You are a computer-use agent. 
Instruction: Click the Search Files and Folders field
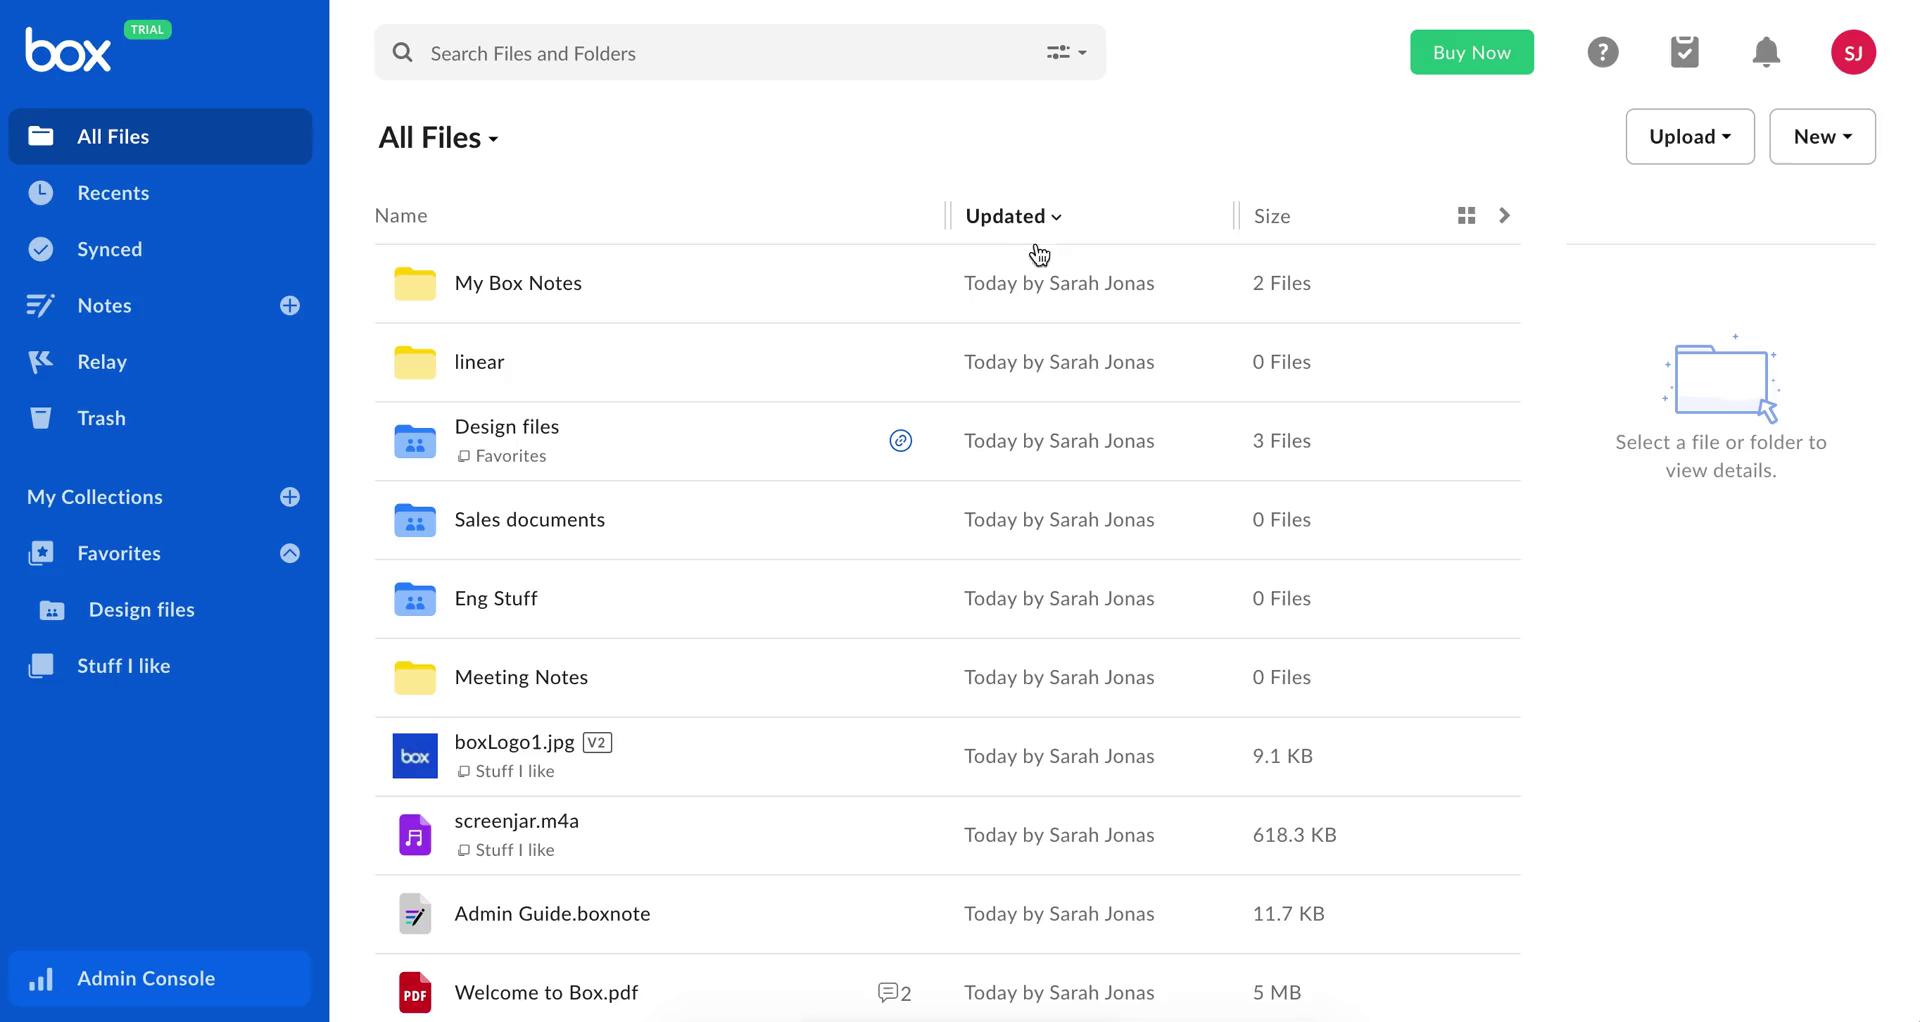[740, 52]
